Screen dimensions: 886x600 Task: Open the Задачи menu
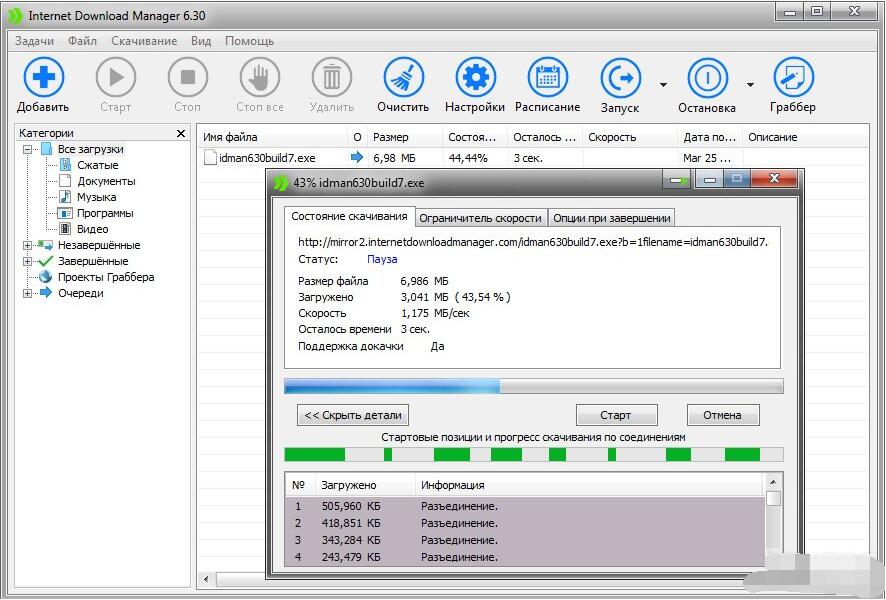pyautogui.click(x=34, y=41)
